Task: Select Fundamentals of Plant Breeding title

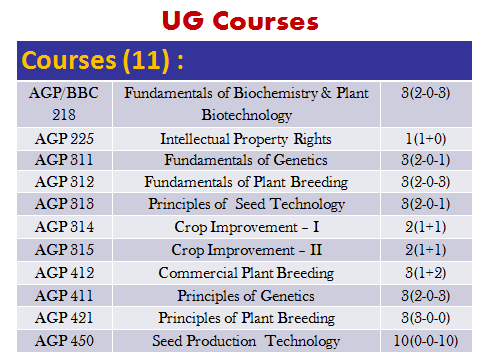Action: point(246,182)
